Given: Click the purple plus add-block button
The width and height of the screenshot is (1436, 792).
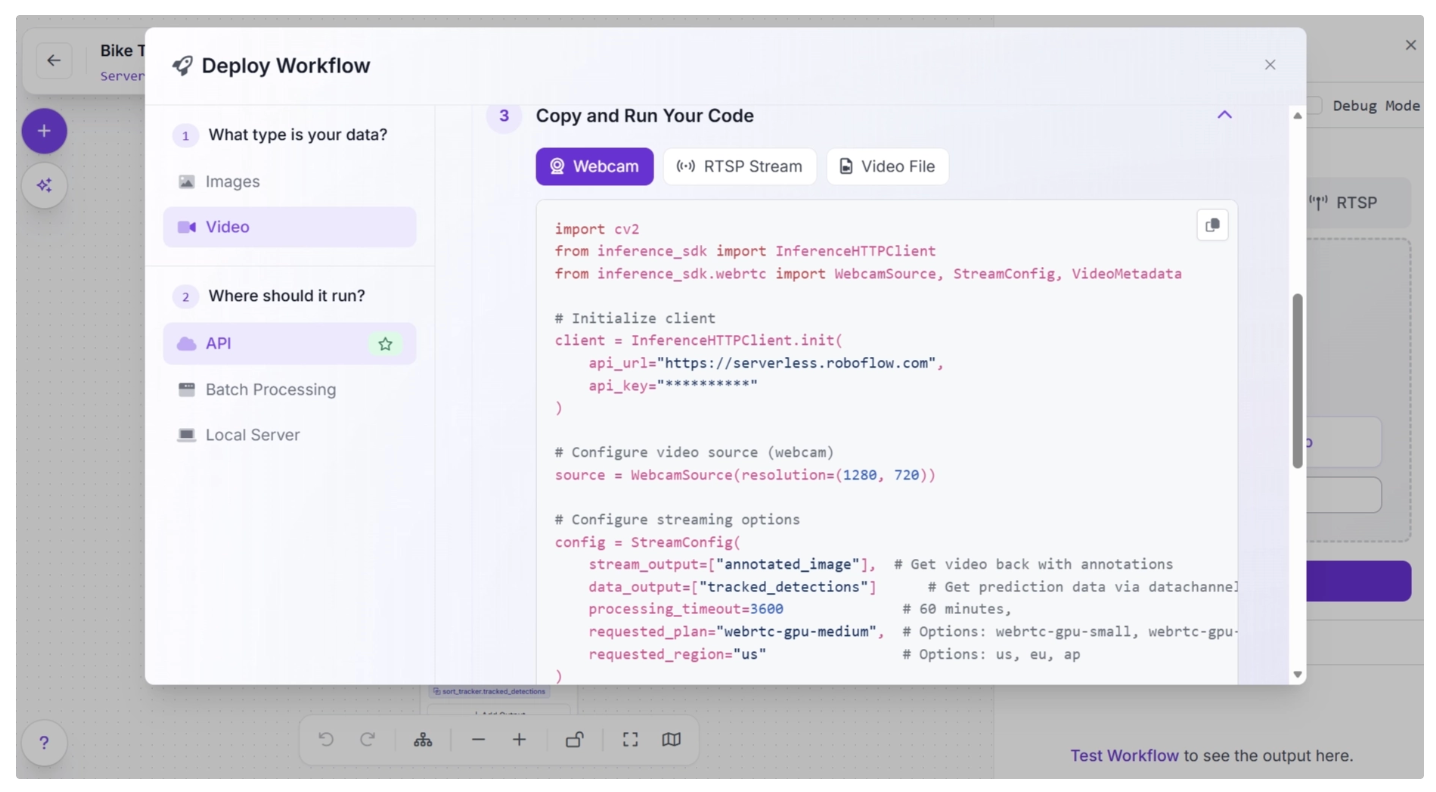Looking at the screenshot, I should [x=44, y=131].
